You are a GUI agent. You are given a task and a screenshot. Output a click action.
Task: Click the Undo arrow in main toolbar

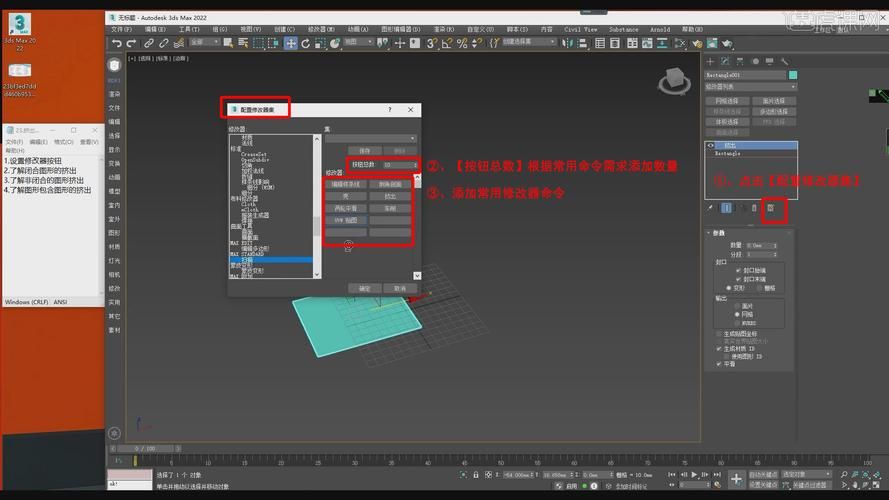(117, 43)
